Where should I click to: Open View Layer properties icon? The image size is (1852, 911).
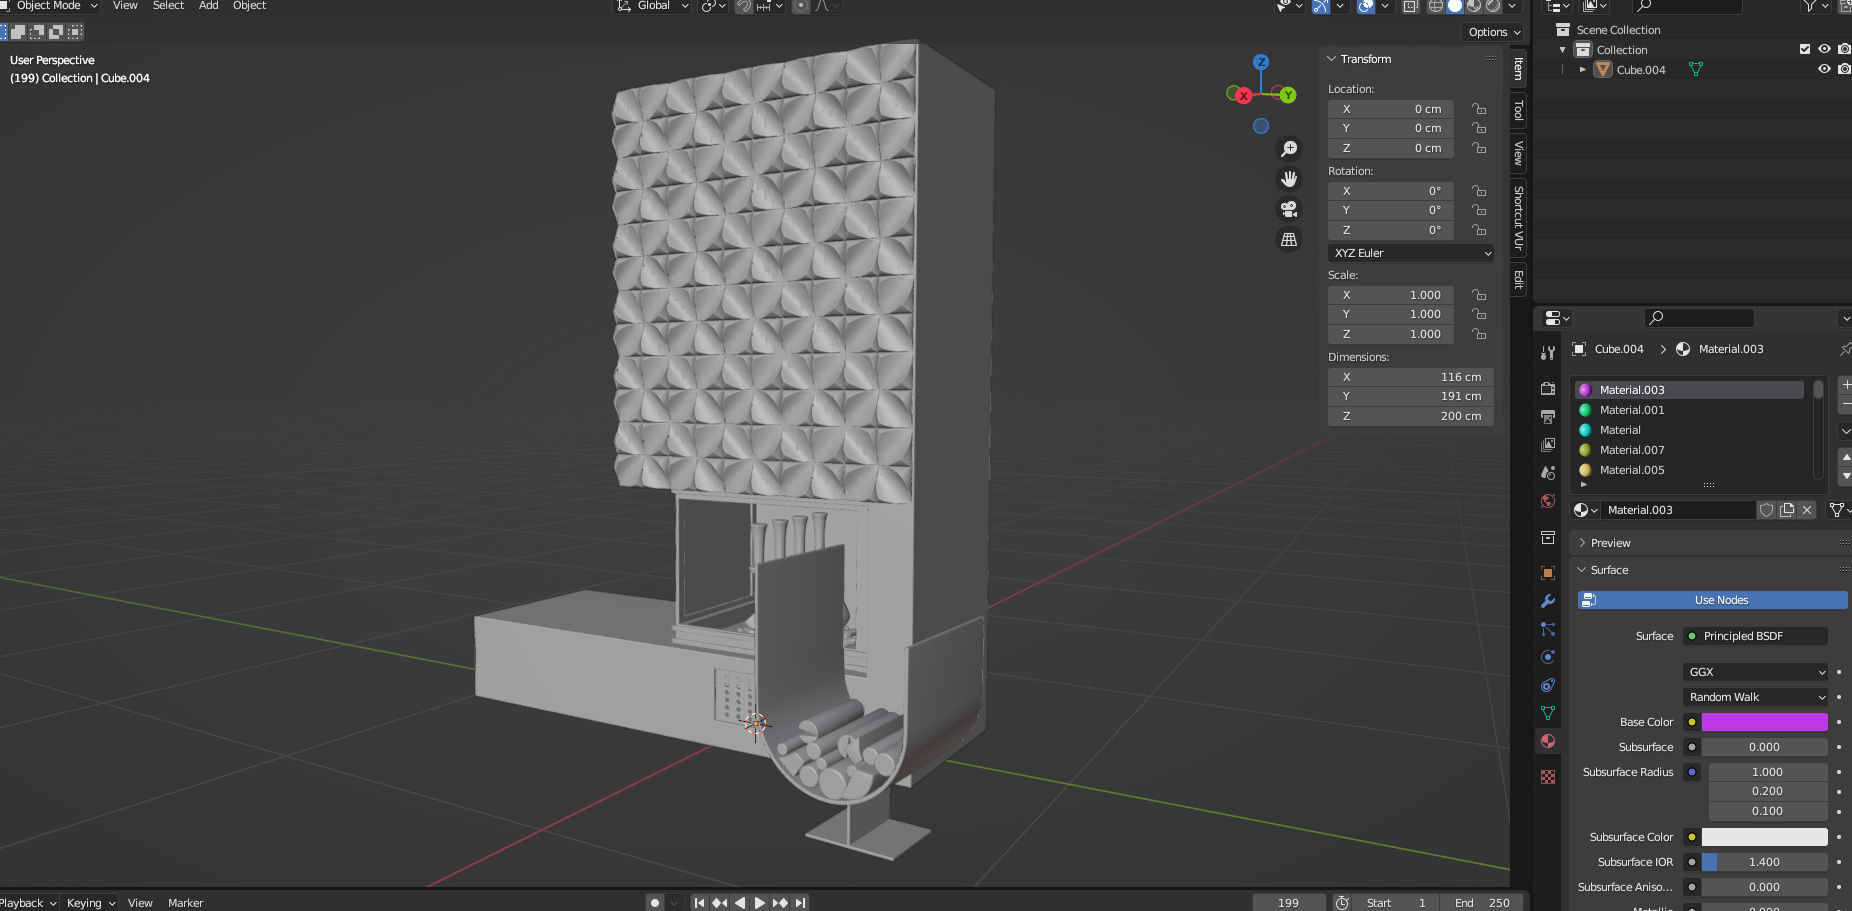[1548, 444]
